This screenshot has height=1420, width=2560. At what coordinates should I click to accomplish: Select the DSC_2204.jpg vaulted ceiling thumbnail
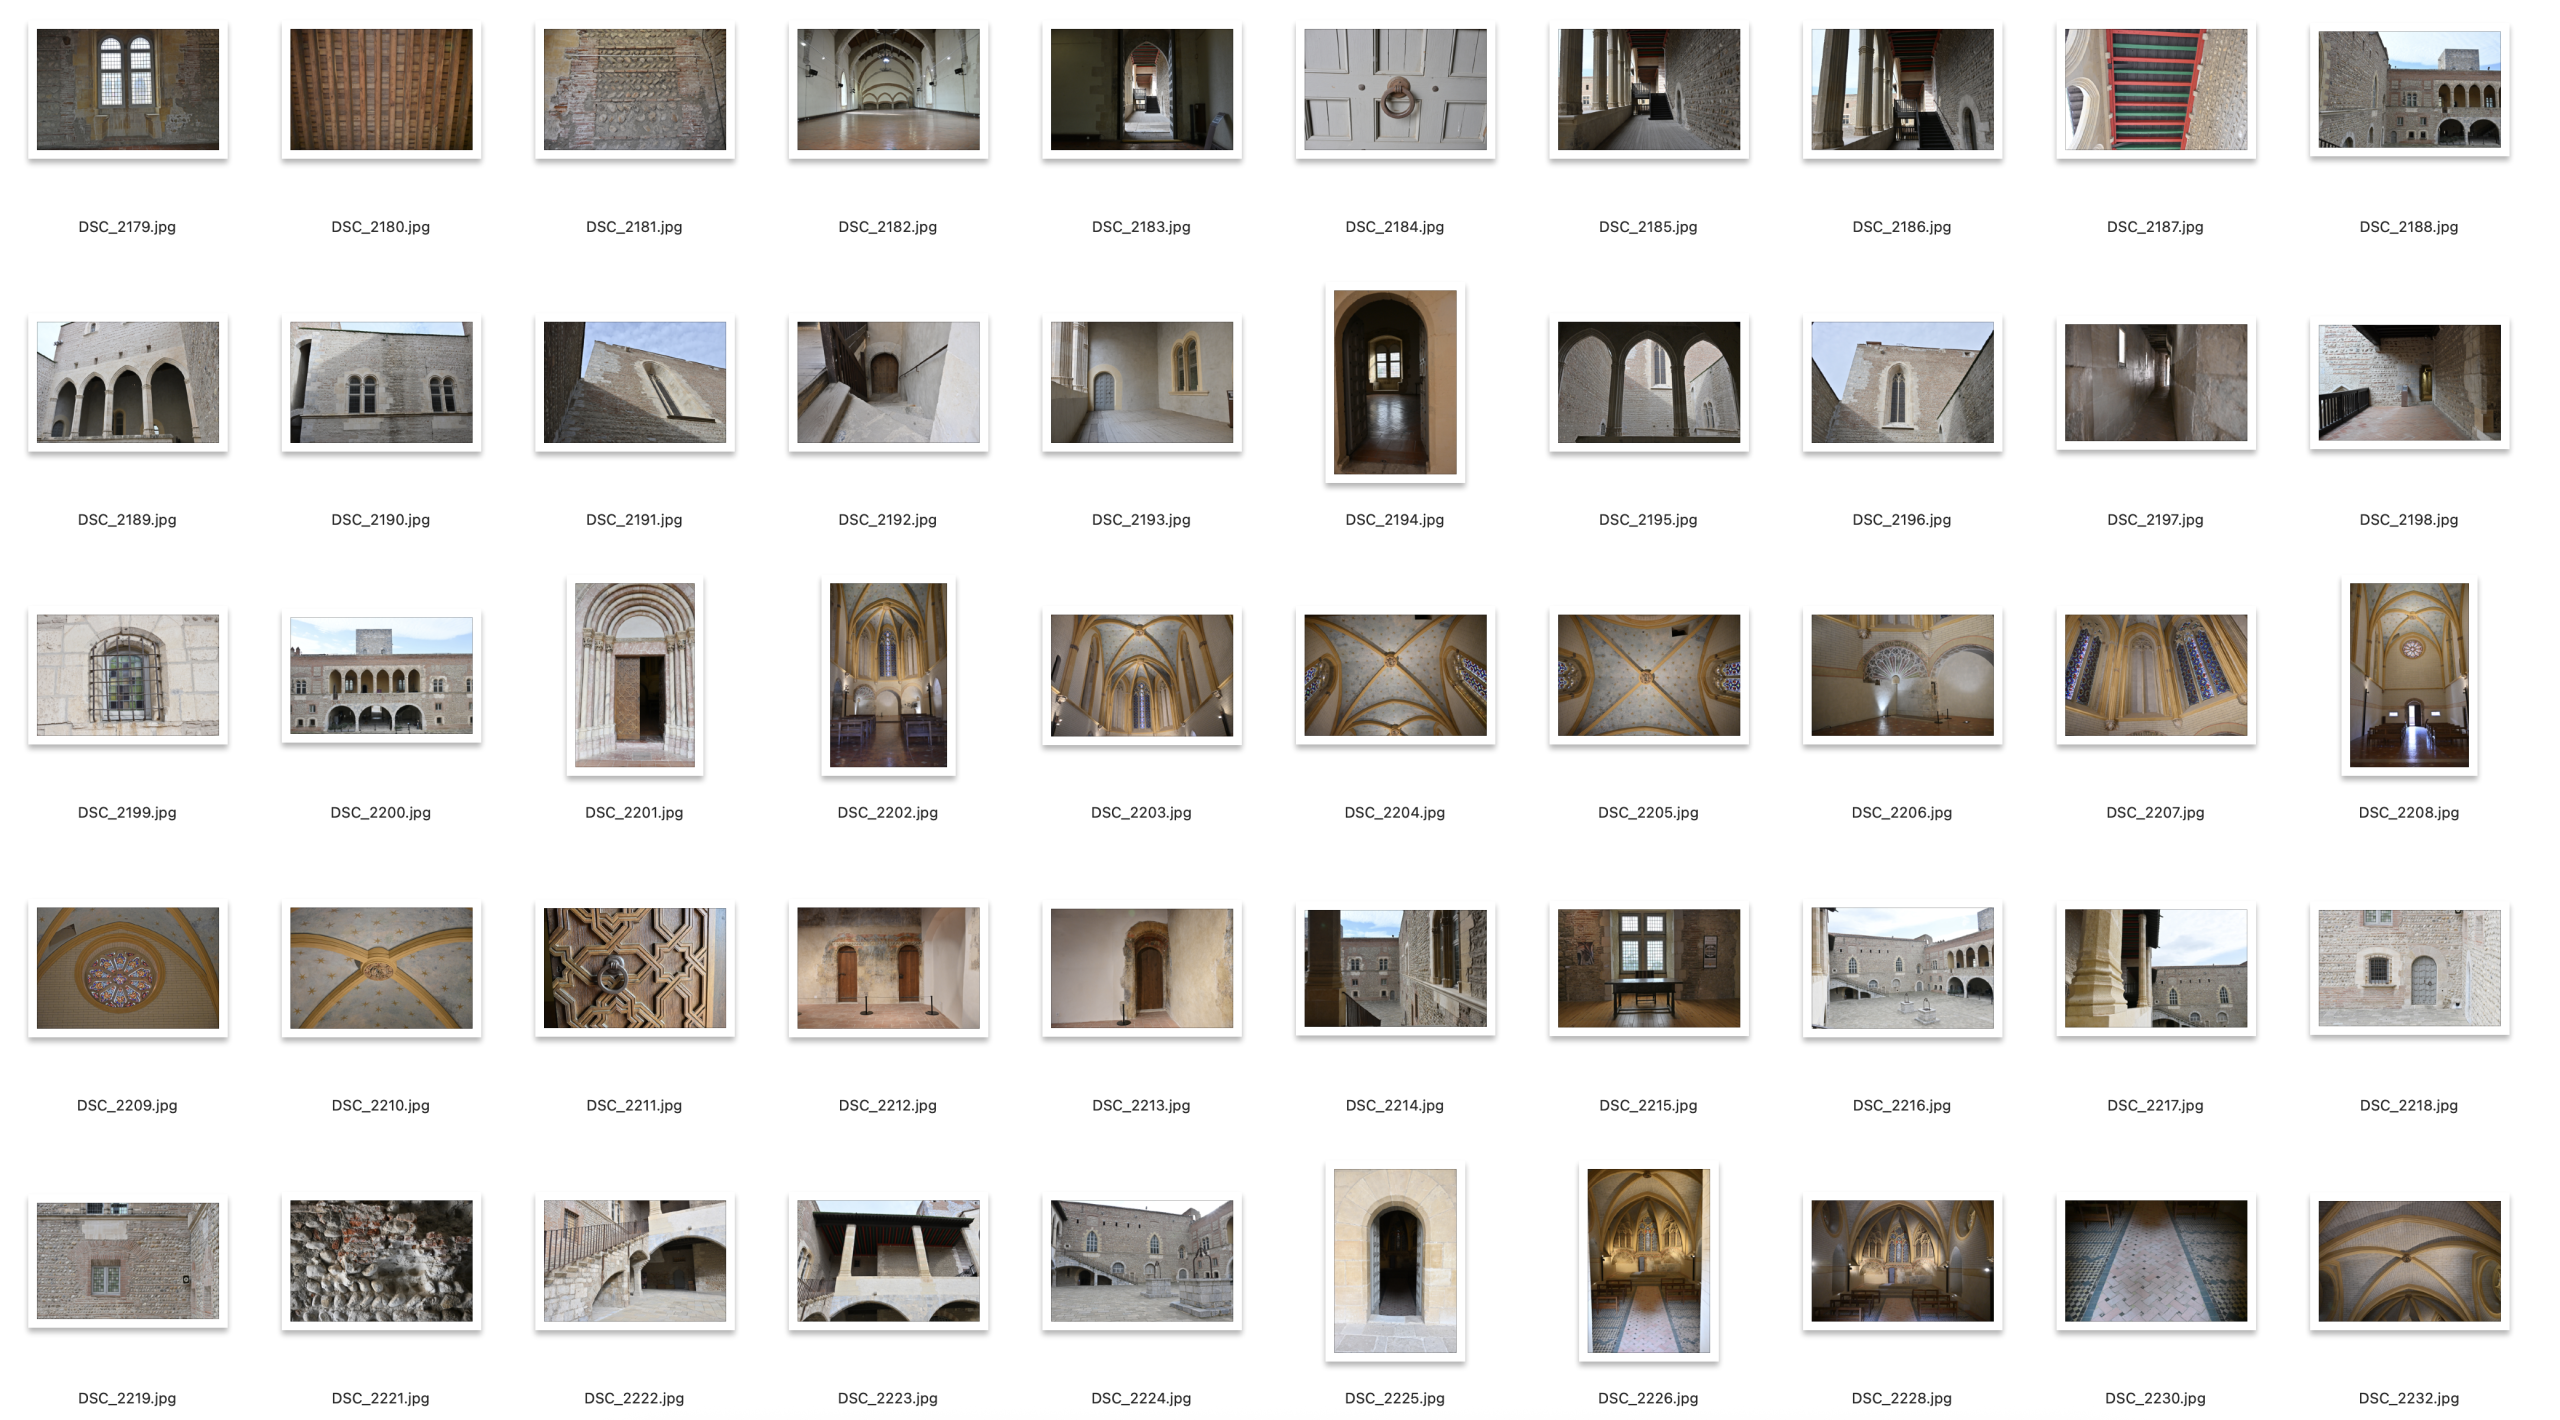tap(1394, 675)
